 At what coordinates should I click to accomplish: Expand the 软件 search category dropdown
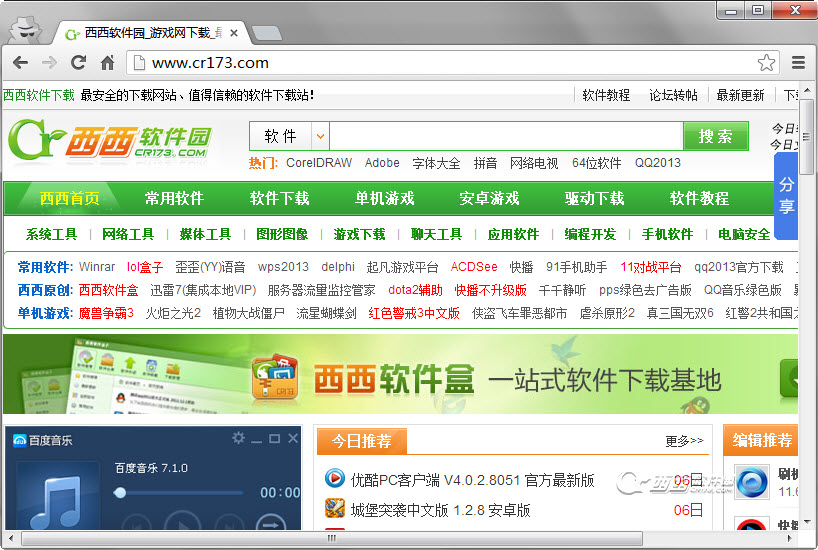(320, 136)
